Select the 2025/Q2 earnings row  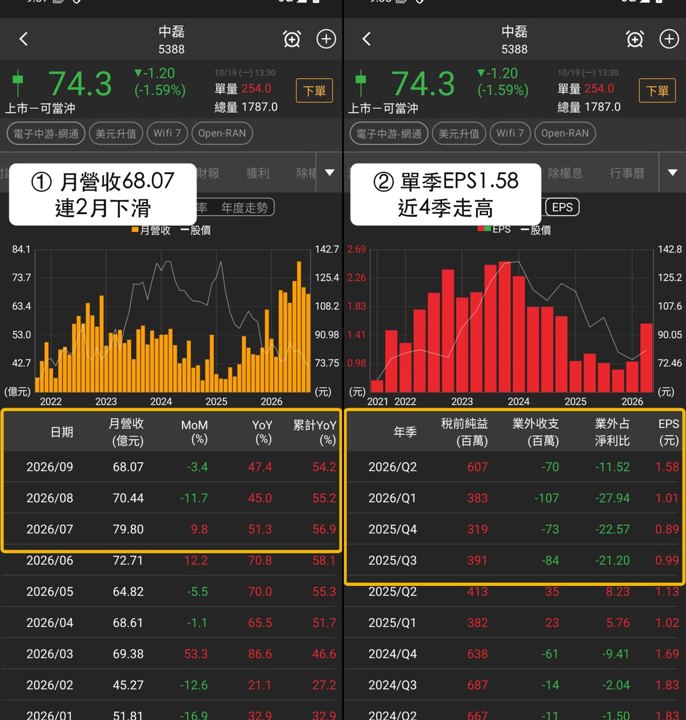tap(515, 591)
